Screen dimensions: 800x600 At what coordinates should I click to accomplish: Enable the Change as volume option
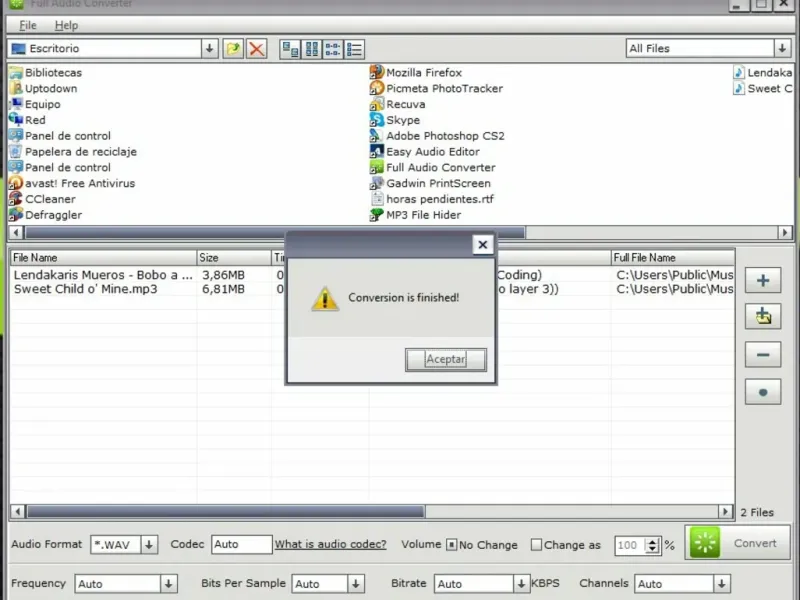click(536, 545)
